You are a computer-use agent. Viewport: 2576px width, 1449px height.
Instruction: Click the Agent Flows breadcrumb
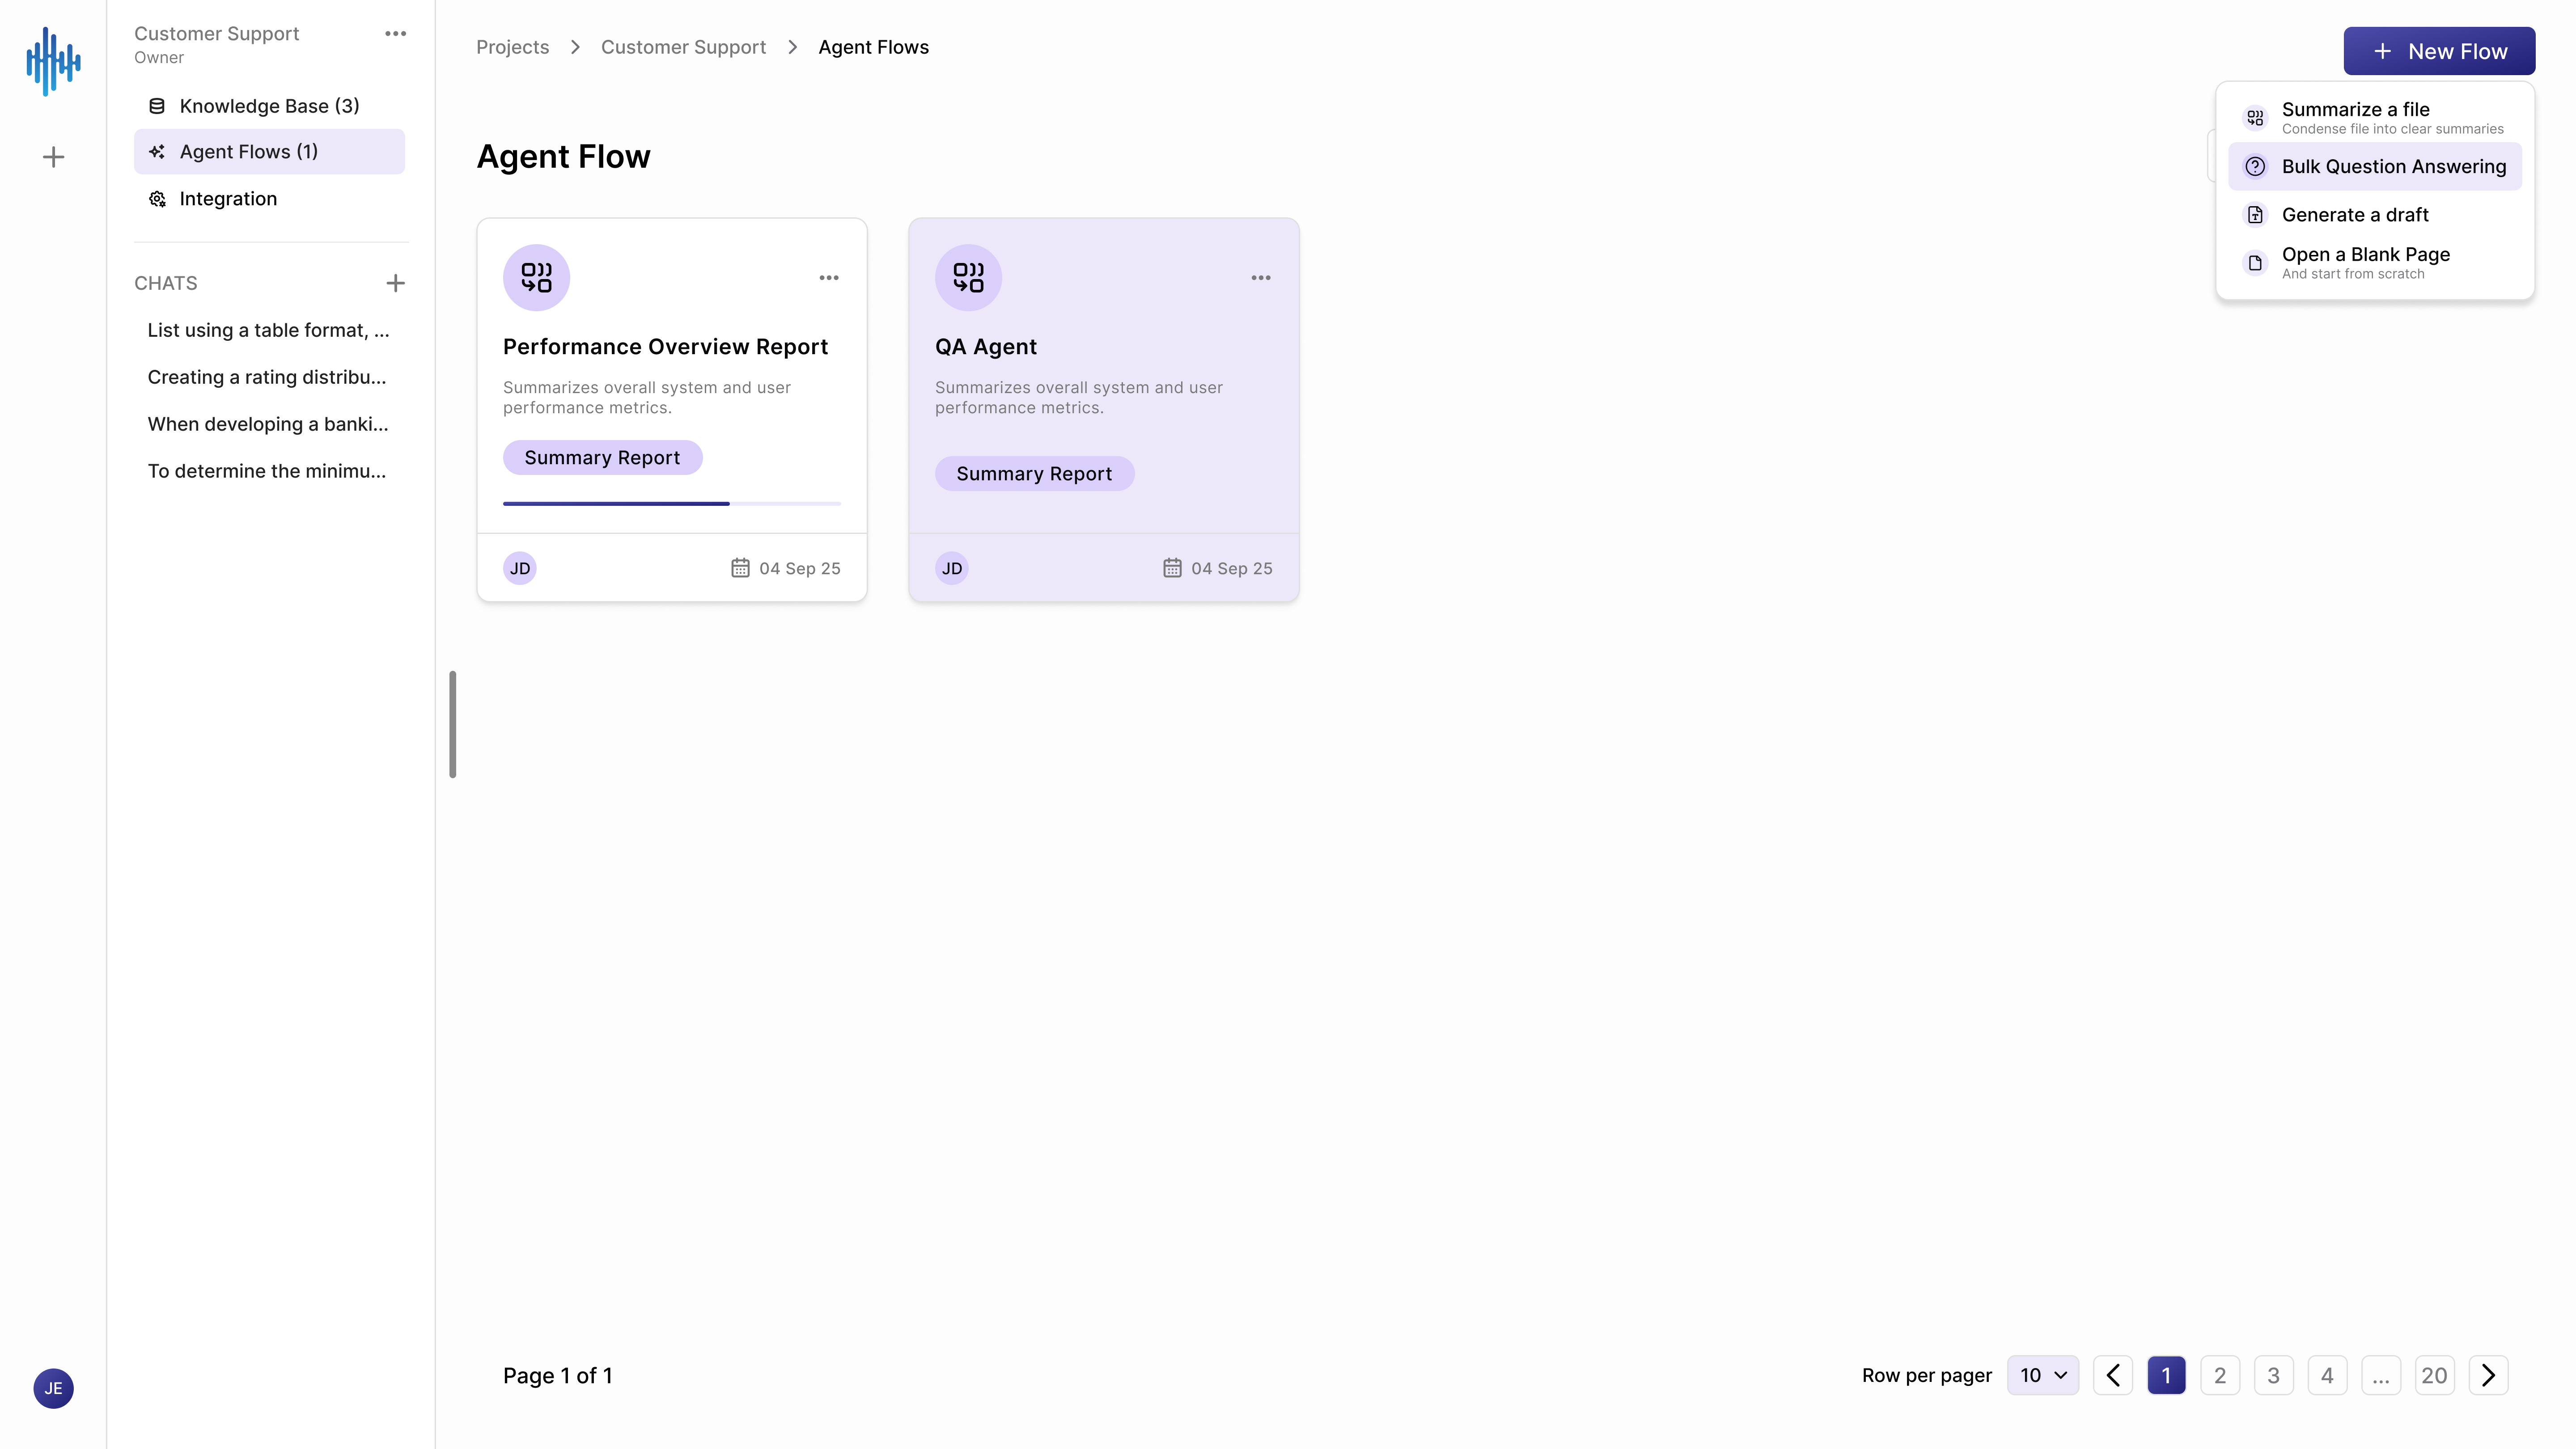[x=873, y=48]
